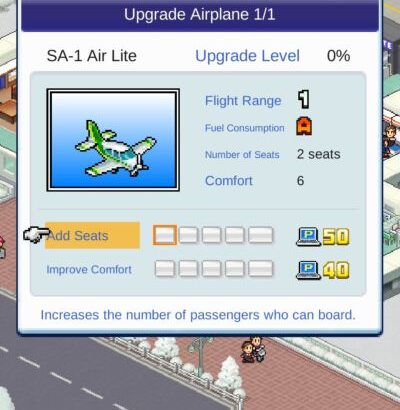
Task: Click the flight range number 1 icon
Action: pos(304,99)
